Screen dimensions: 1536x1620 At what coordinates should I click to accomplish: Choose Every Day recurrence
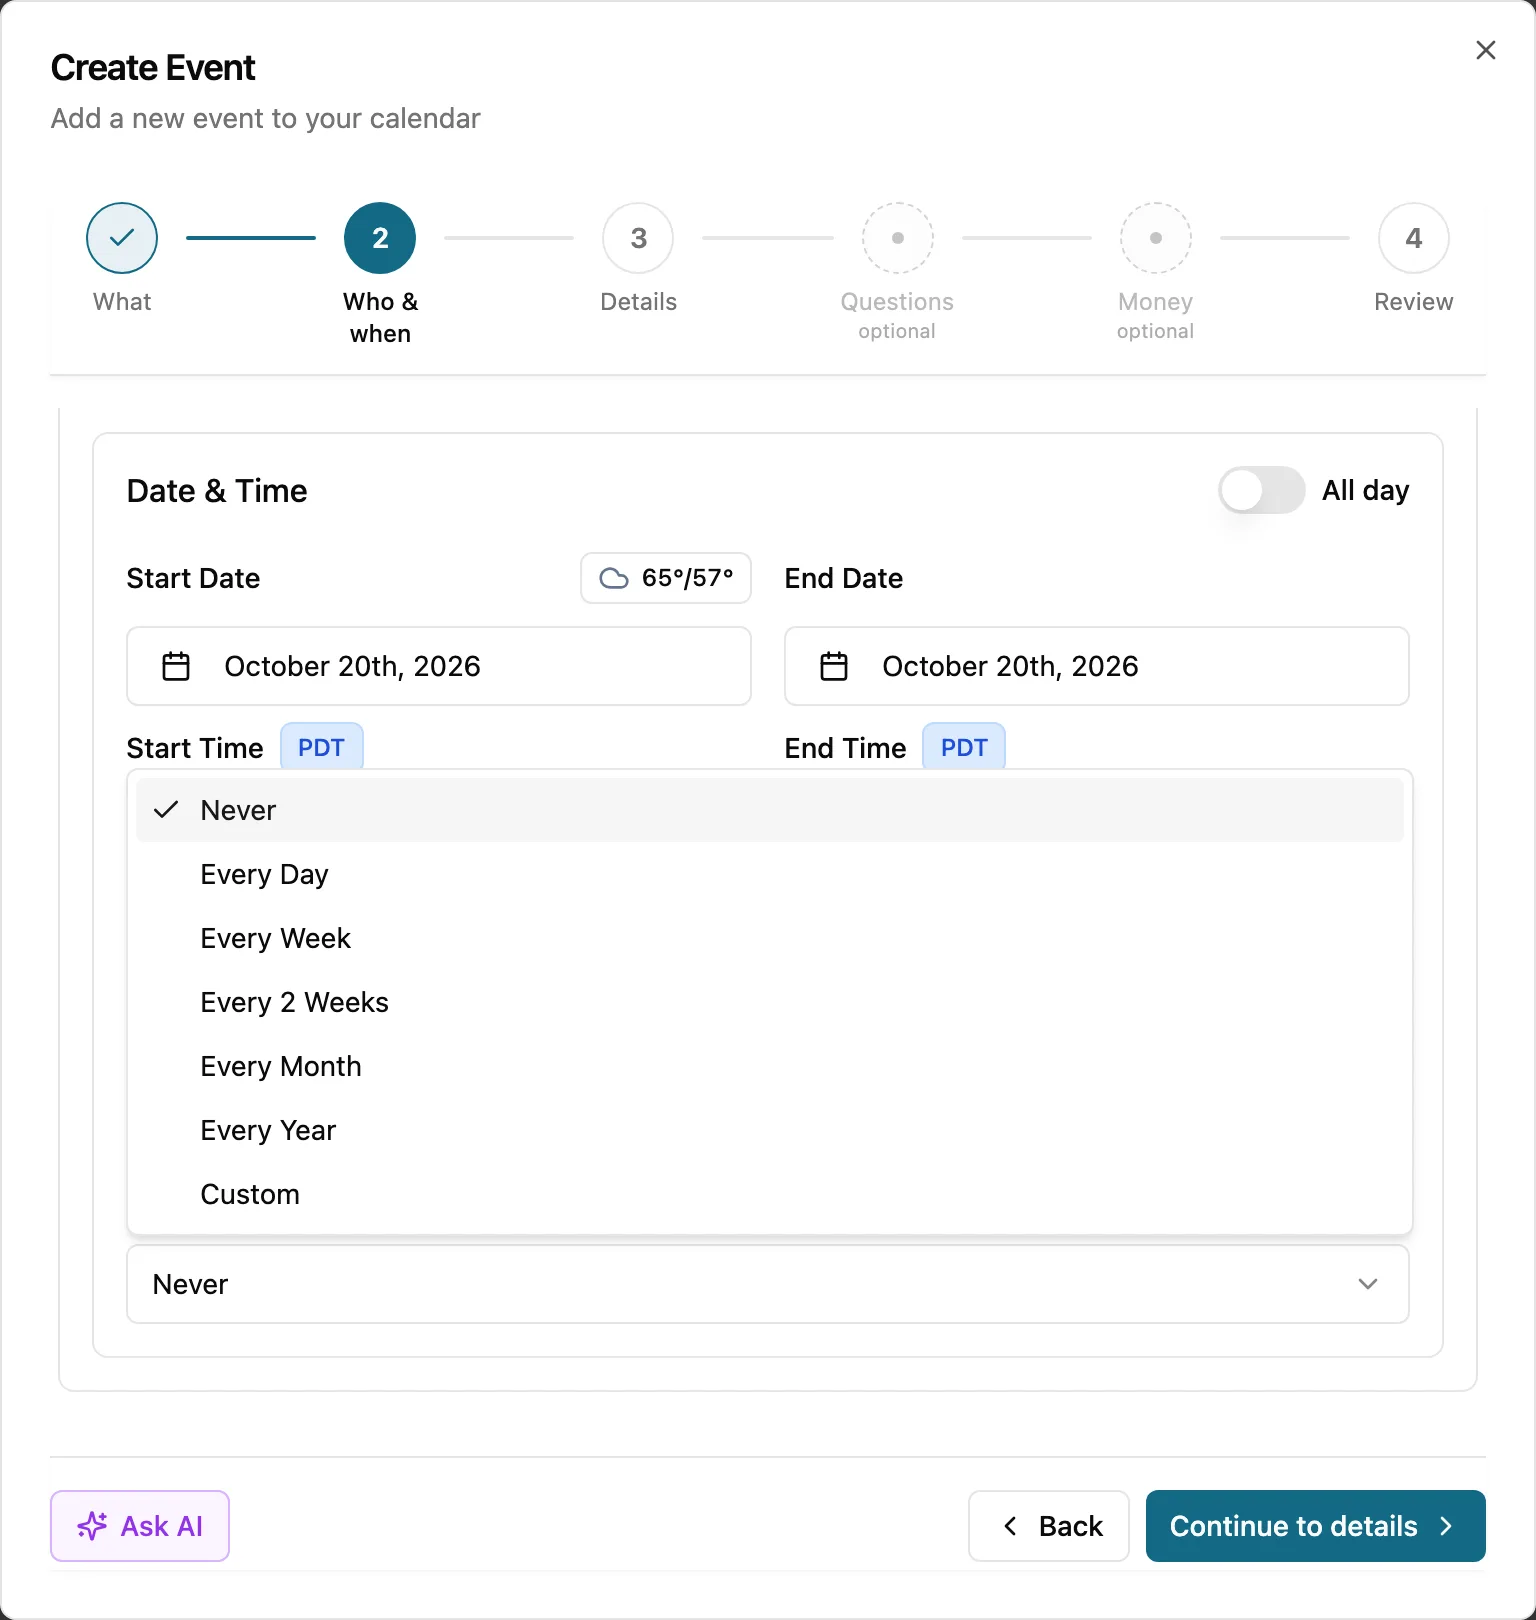(770, 874)
